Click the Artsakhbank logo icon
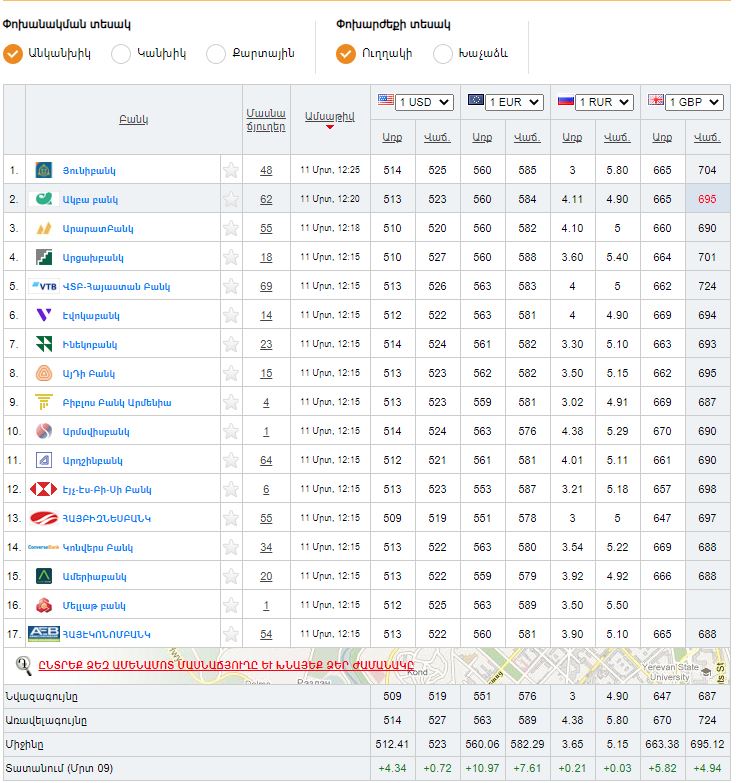 [44, 257]
